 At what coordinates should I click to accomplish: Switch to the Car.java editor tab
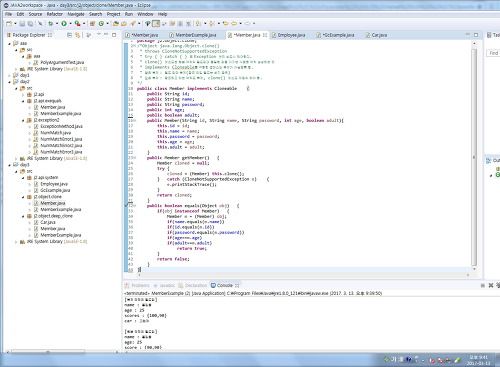coord(376,35)
